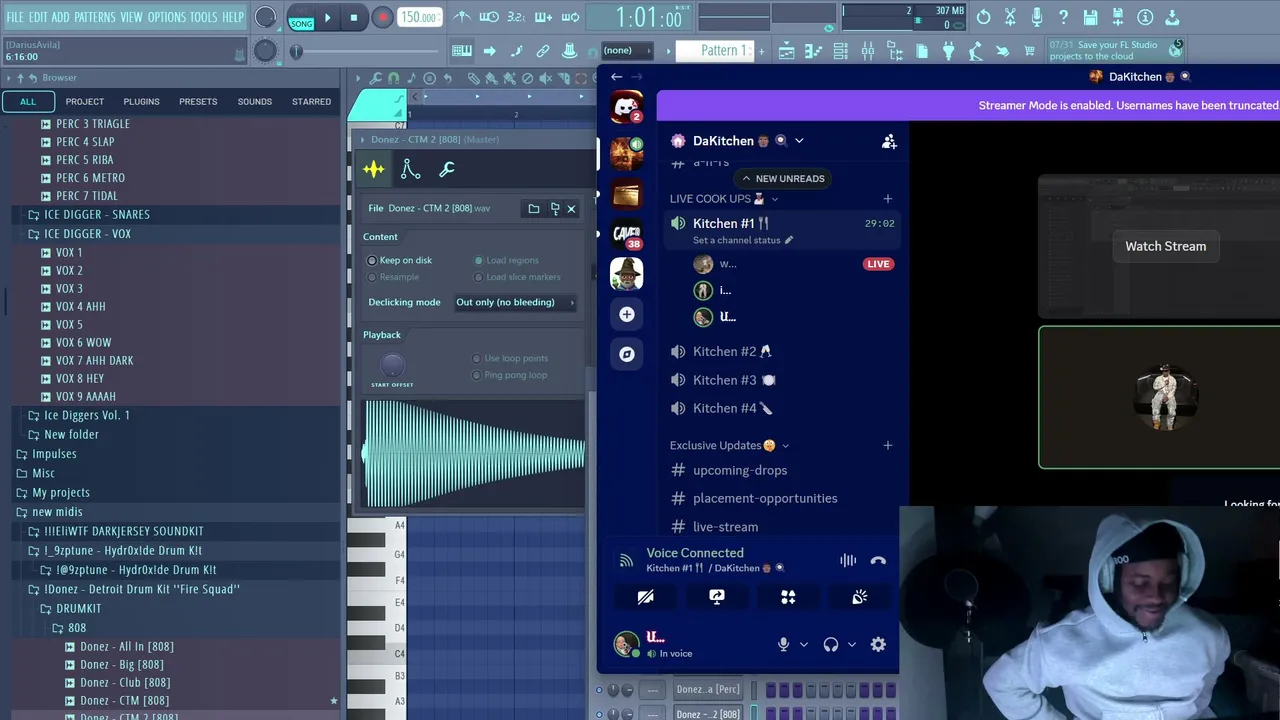Jump to NEW UNREADS in channel list
Screen dimensions: 1280x720
(x=783, y=178)
